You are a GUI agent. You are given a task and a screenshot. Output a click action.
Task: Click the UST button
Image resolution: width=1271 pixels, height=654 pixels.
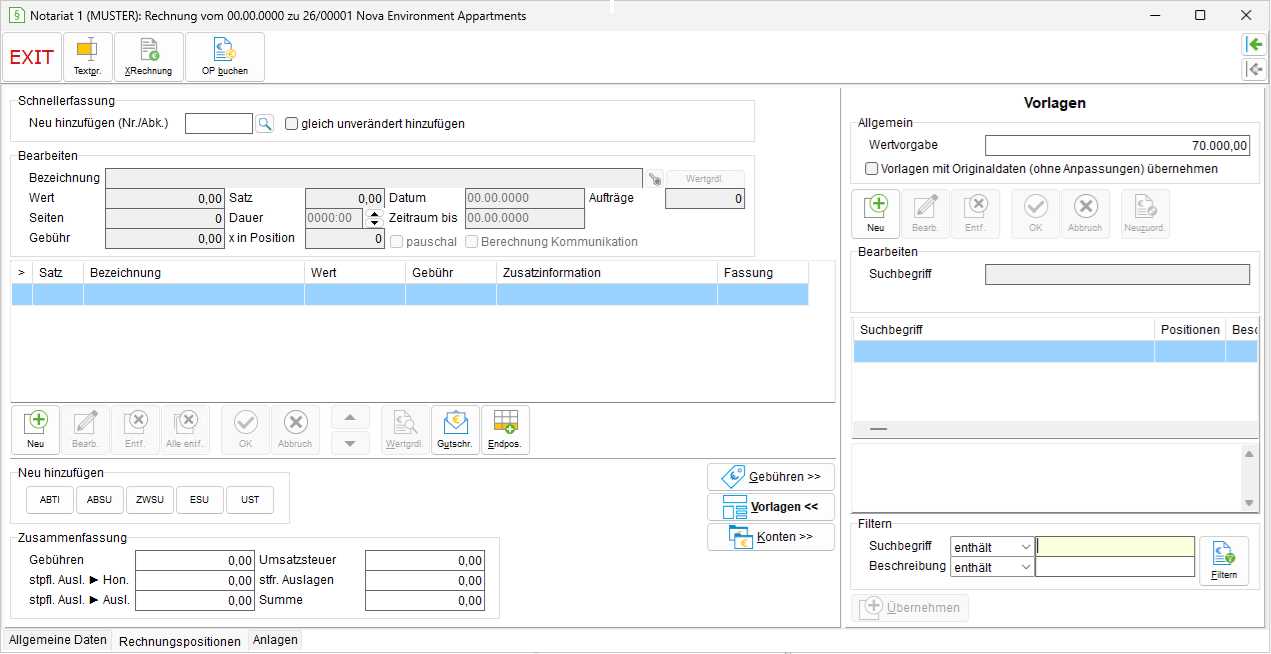250,499
